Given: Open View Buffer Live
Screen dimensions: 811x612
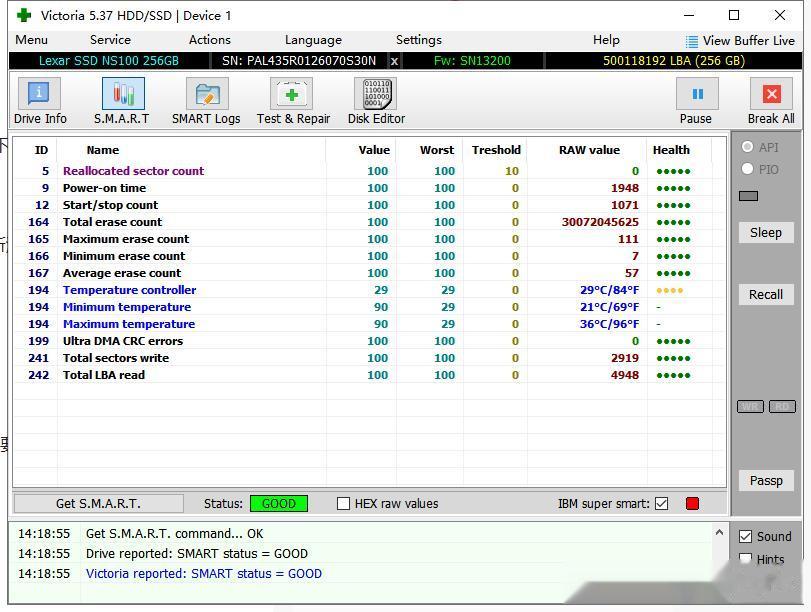Looking at the screenshot, I should coord(740,41).
